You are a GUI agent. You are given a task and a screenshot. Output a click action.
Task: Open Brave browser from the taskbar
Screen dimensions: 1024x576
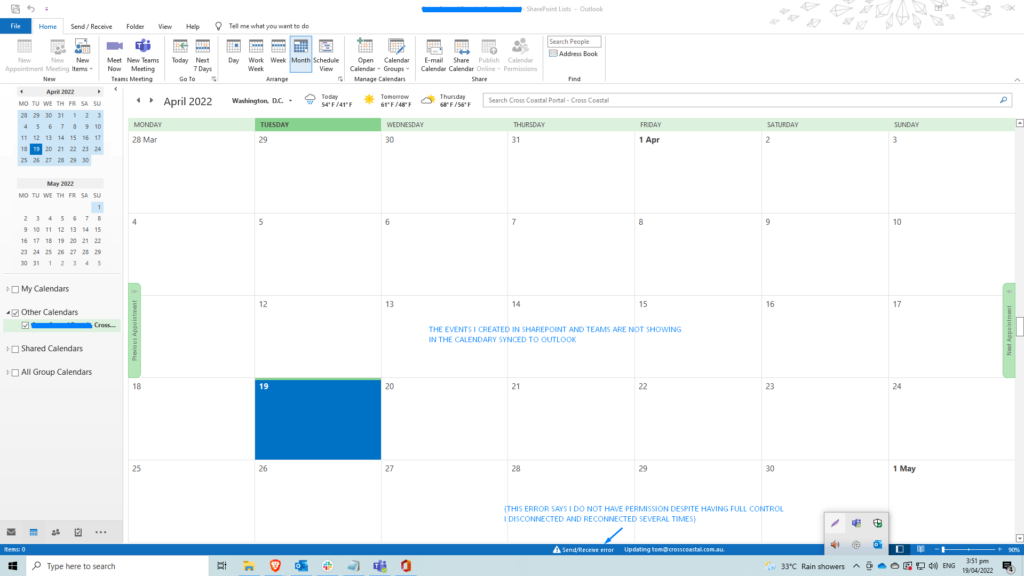click(x=275, y=566)
